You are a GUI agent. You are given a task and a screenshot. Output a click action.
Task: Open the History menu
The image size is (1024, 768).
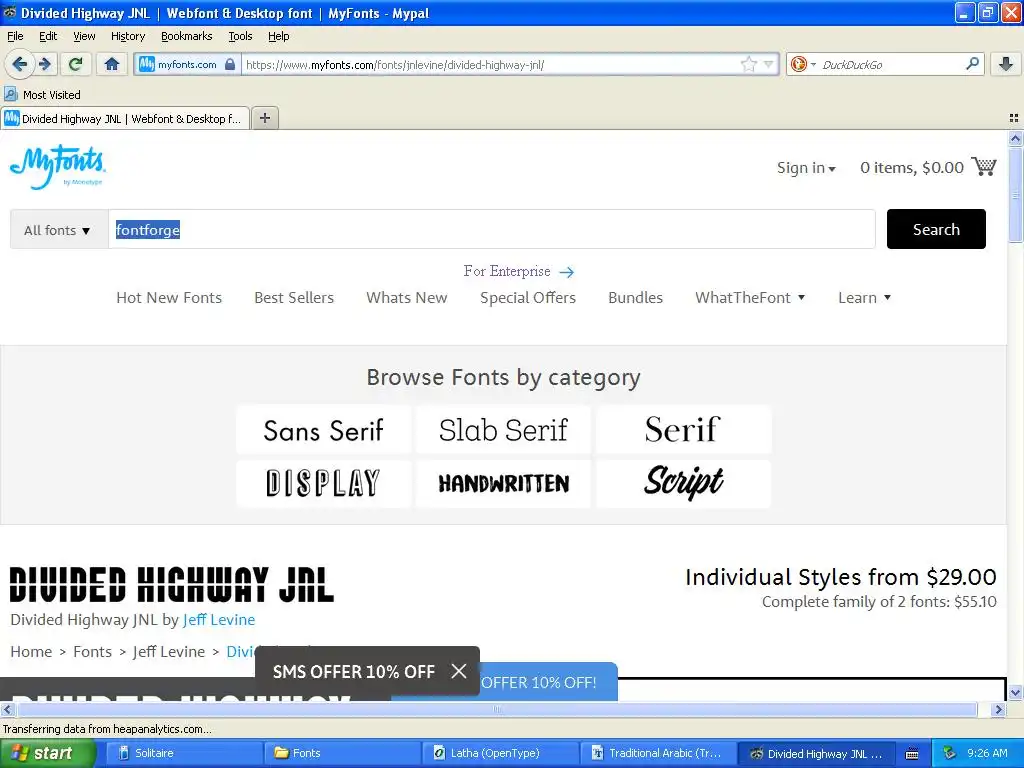(128, 36)
